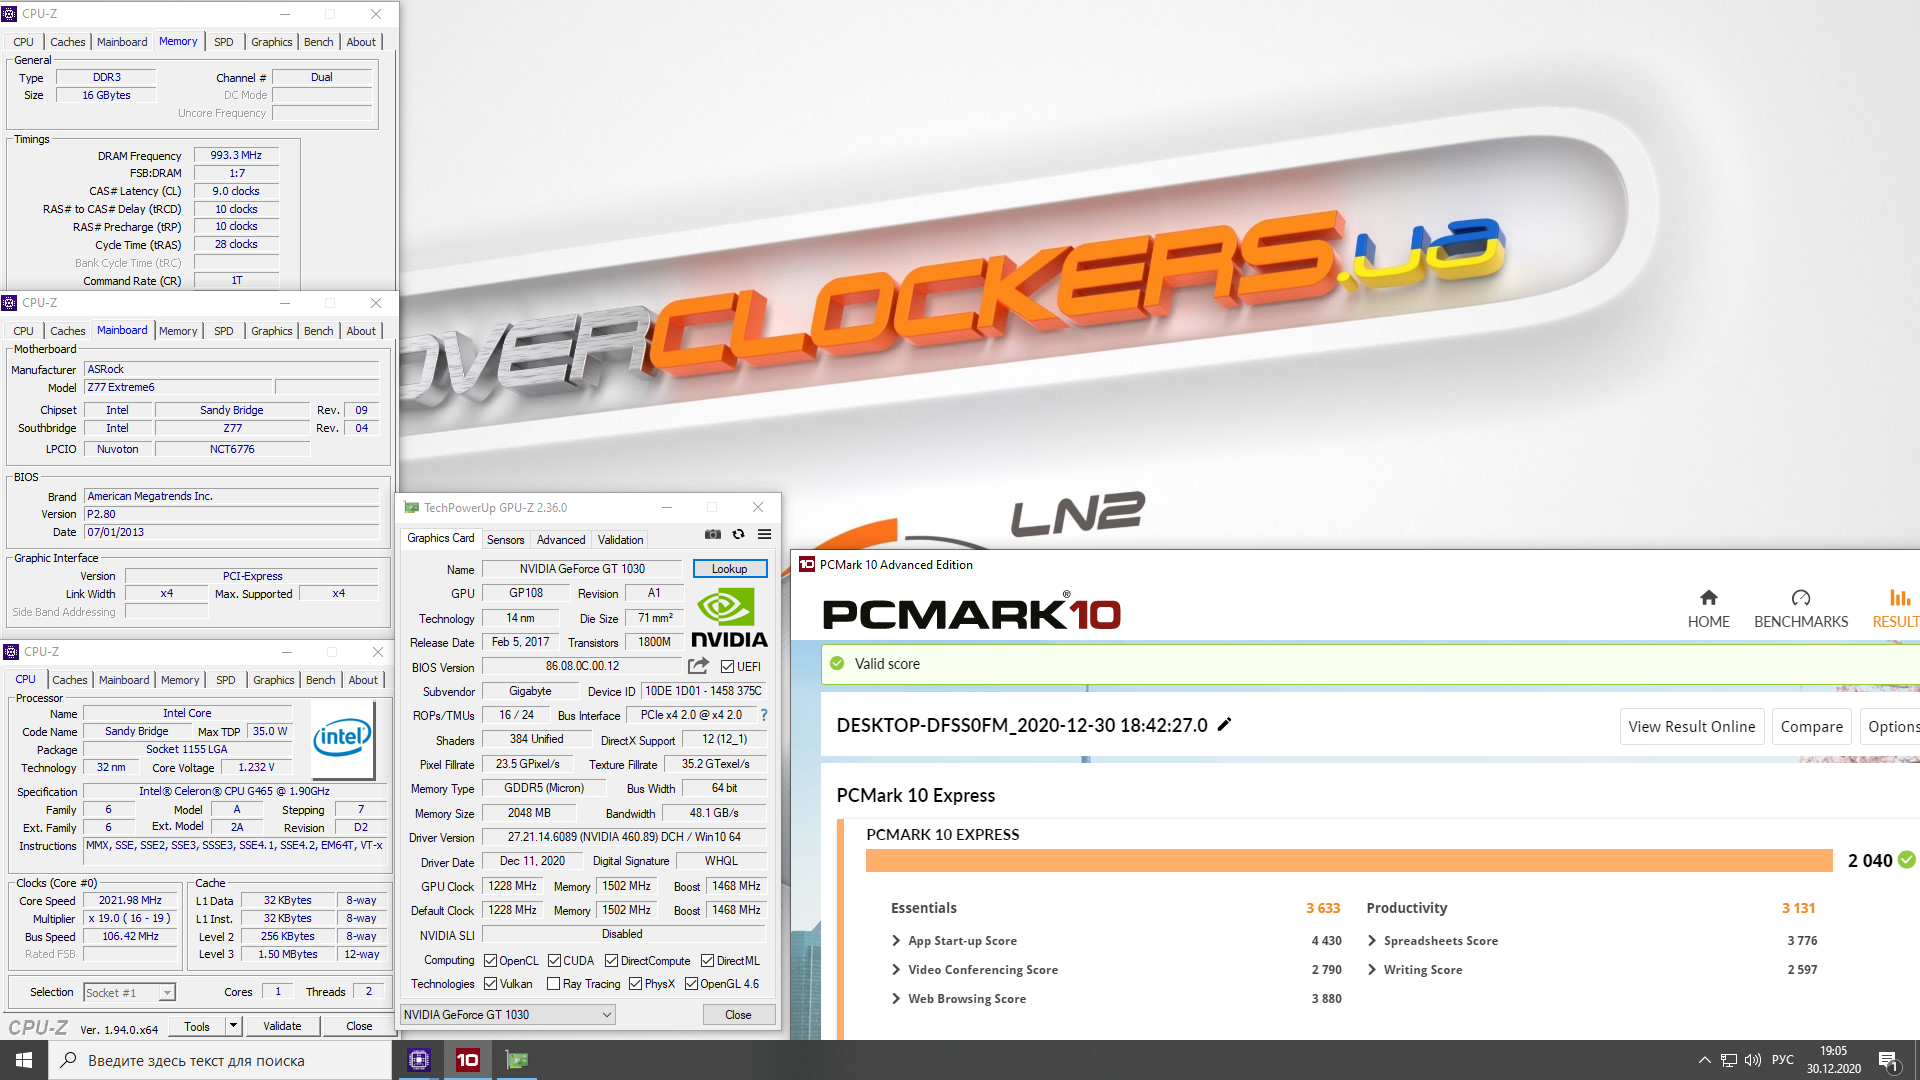Image resolution: width=1920 pixels, height=1080 pixels.
Task: Open GPU selection dropdown GeForce GT 1030
Action: [x=507, y=1015]
